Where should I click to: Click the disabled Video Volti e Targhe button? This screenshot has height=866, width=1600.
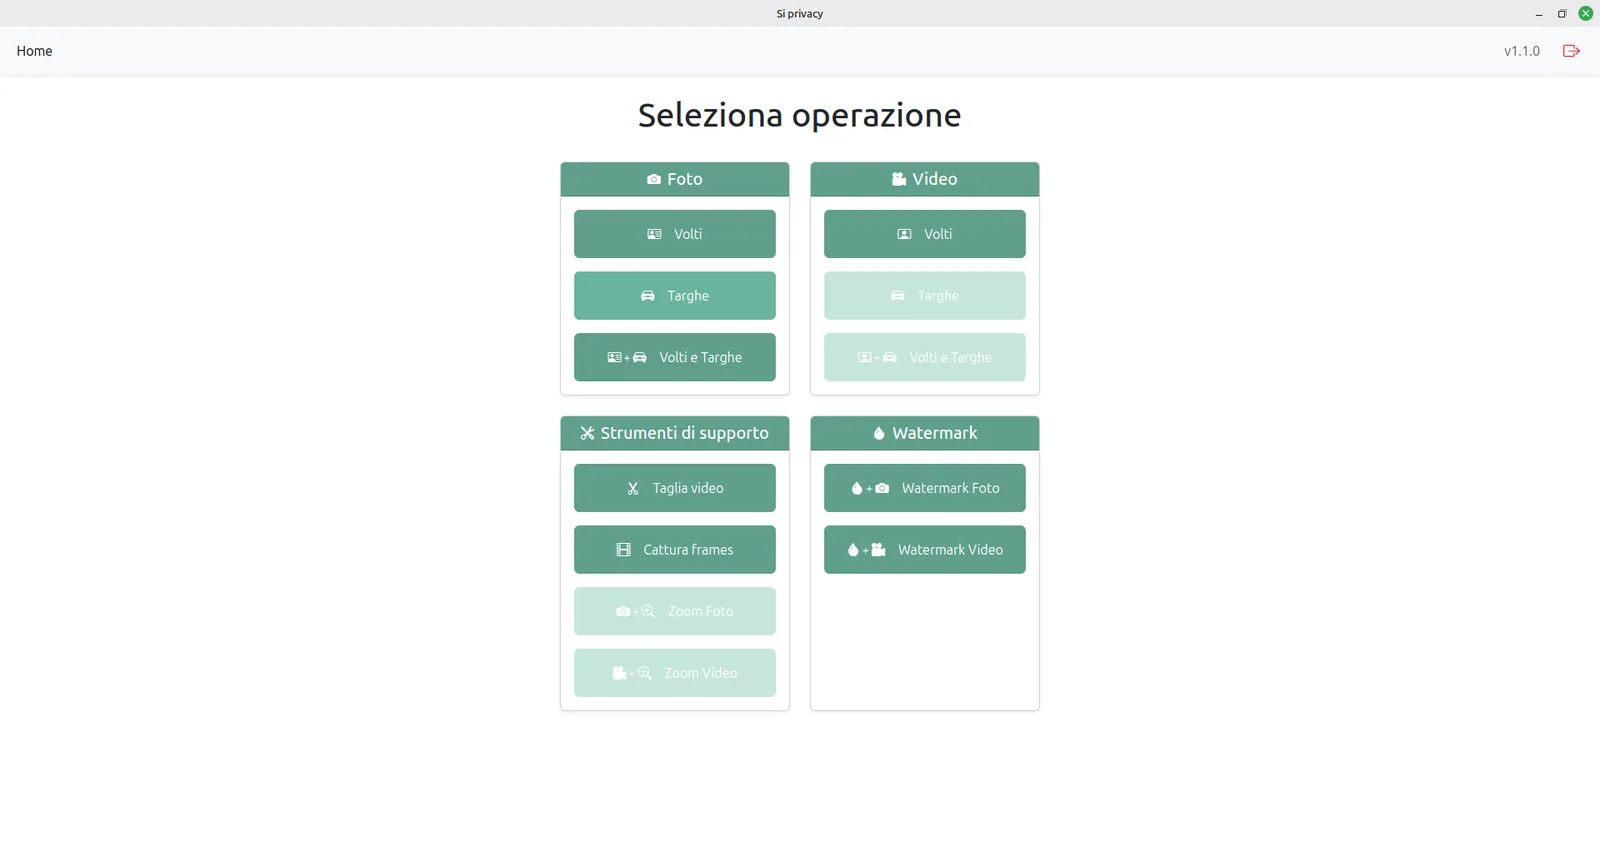tap(925, 357)
